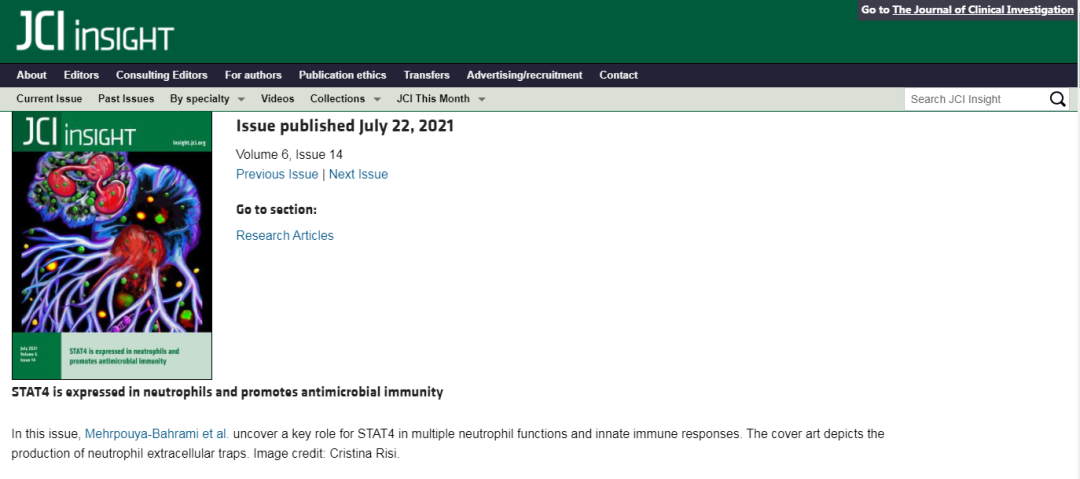
Task: Open the Videos section
Action: click(278, 99)
